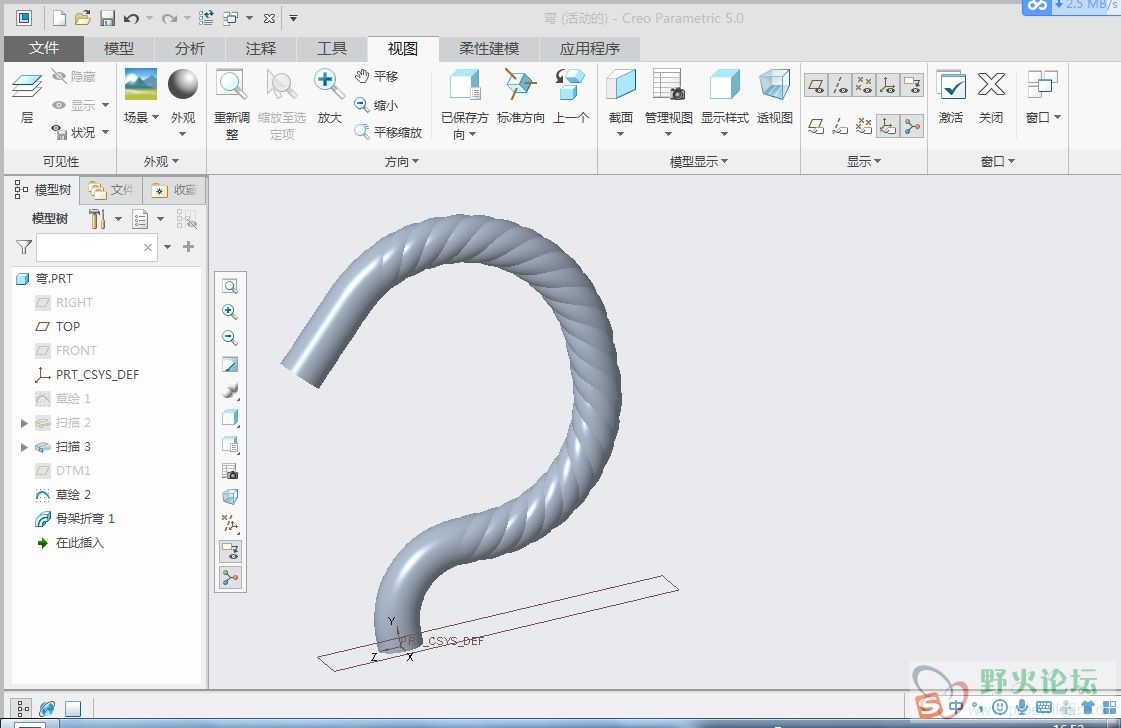Screen dimensions: 1121x728
Task: Select Pan Zoom (平移缩放) tool
Action: 388,132
